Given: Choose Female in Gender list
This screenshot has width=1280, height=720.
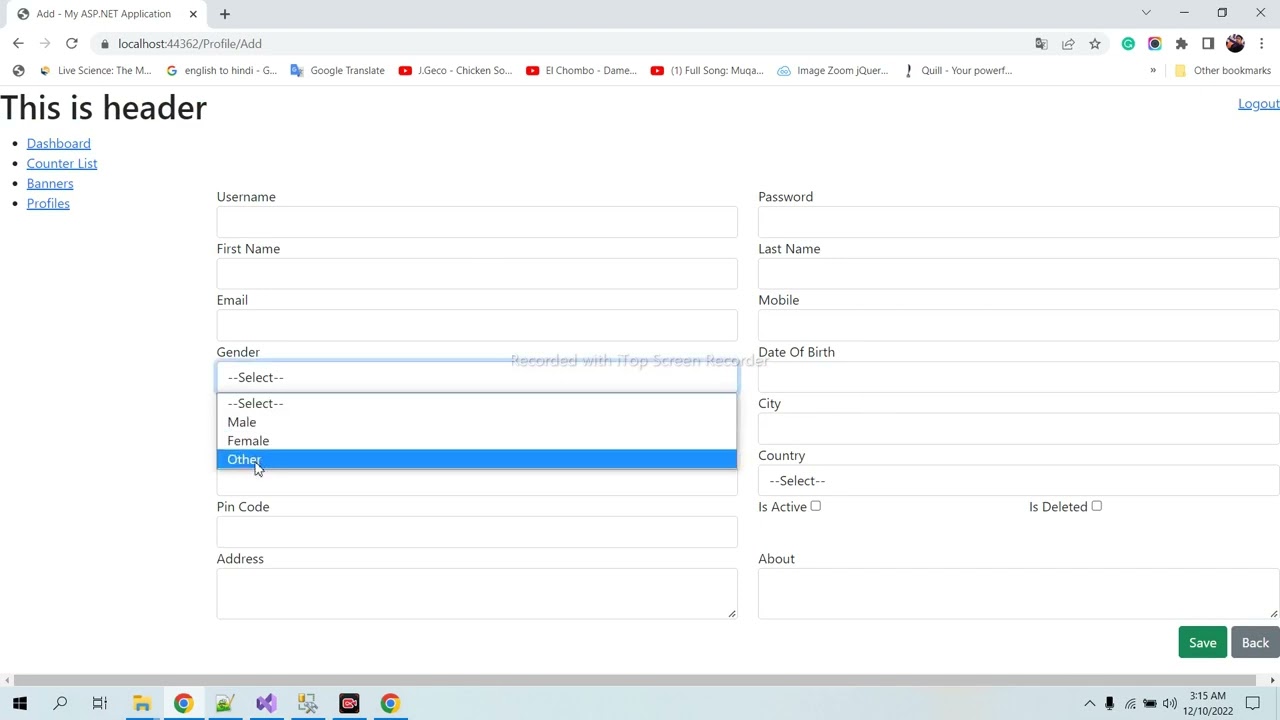Looking at the screenshot, I should click(x=477, y=441).
